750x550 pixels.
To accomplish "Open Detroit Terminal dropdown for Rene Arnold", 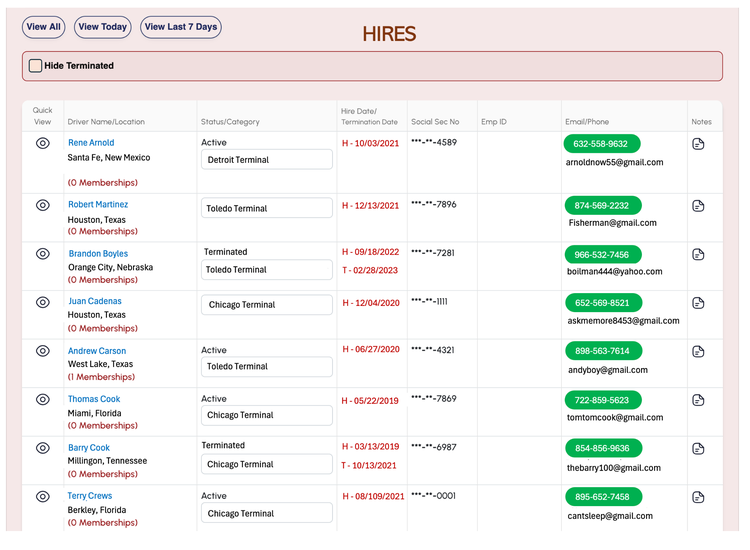I will tap(267, 160).
